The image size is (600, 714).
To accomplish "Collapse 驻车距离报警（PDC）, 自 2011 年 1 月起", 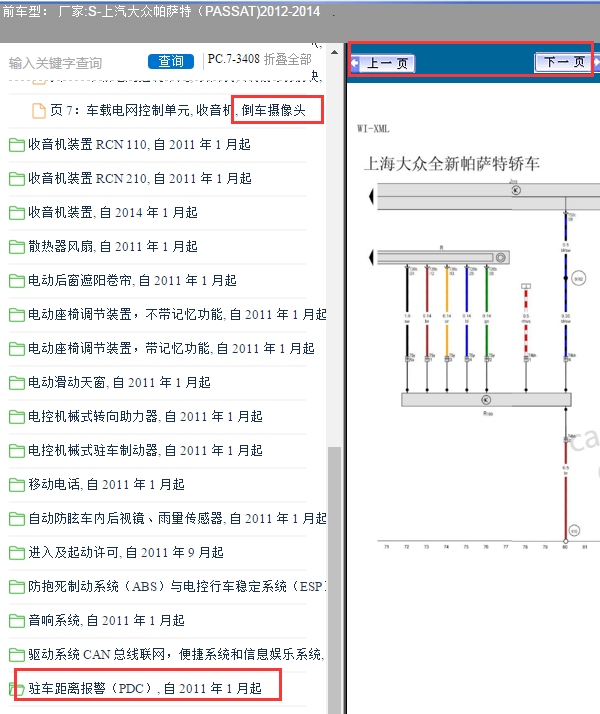I will (145, 689).
